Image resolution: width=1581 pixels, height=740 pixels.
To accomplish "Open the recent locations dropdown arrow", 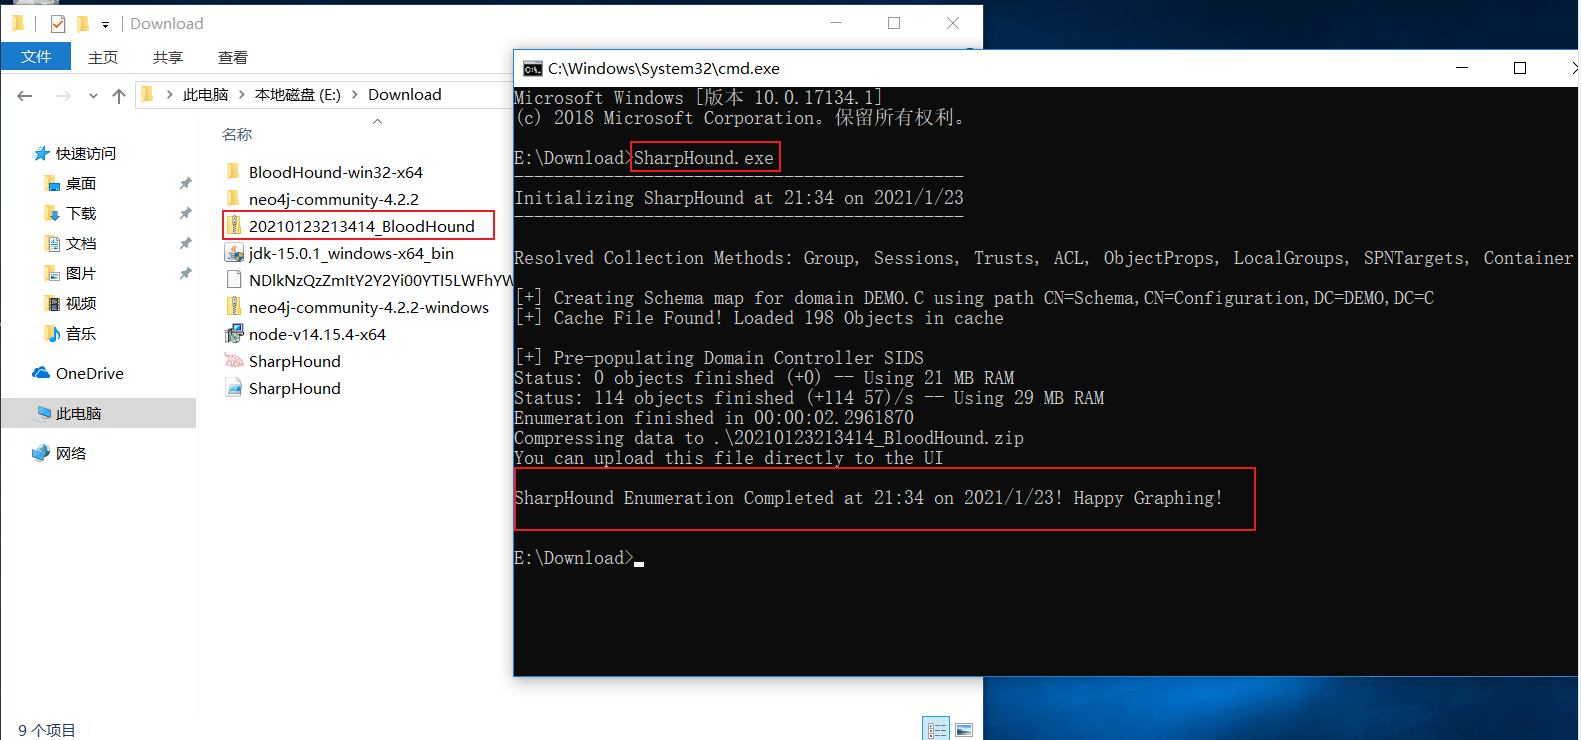I will [93, 96].
